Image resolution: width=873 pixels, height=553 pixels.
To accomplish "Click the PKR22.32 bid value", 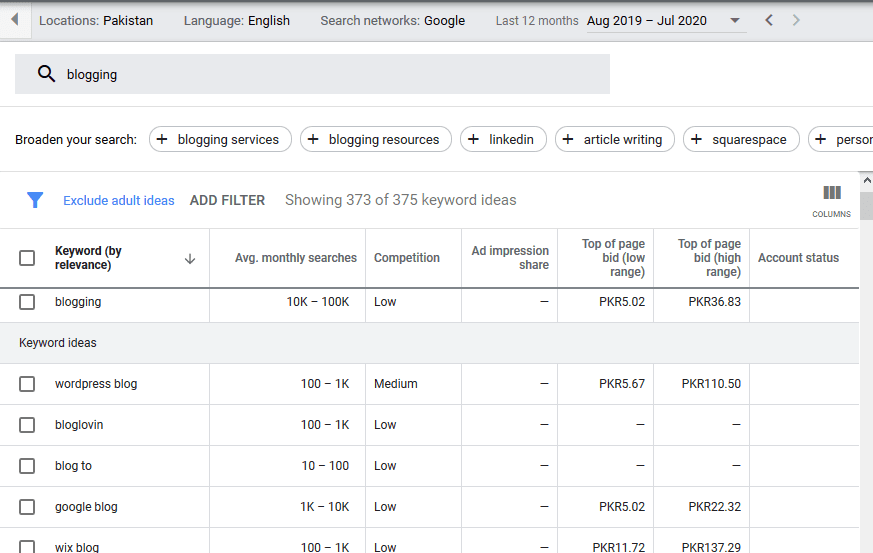I will (x=714, y=507).
